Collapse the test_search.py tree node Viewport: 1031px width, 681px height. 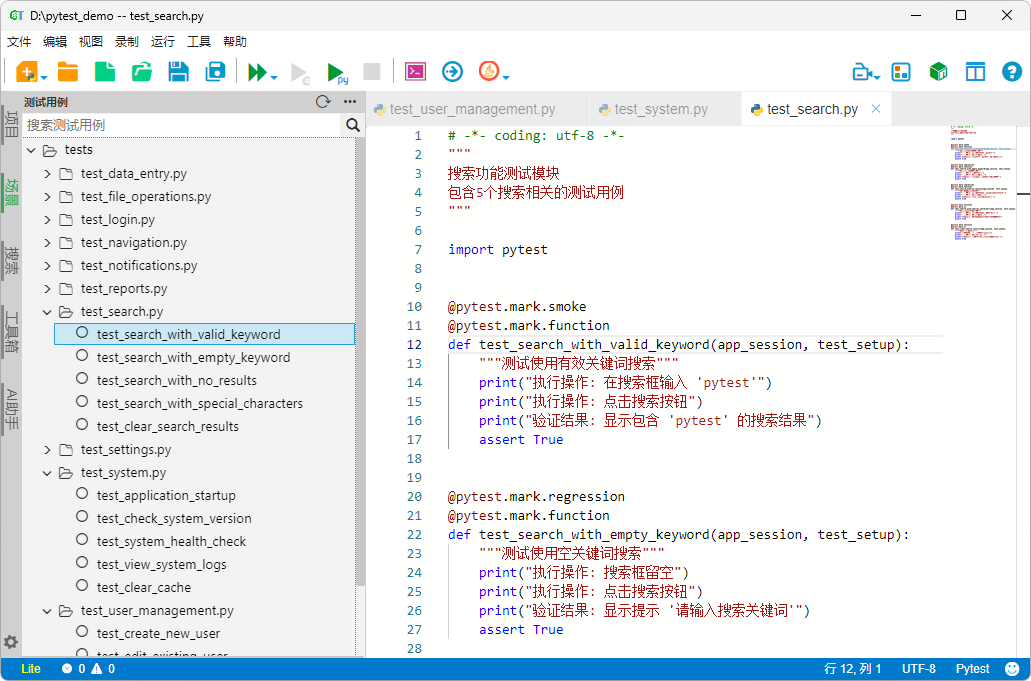coord(47,311)
